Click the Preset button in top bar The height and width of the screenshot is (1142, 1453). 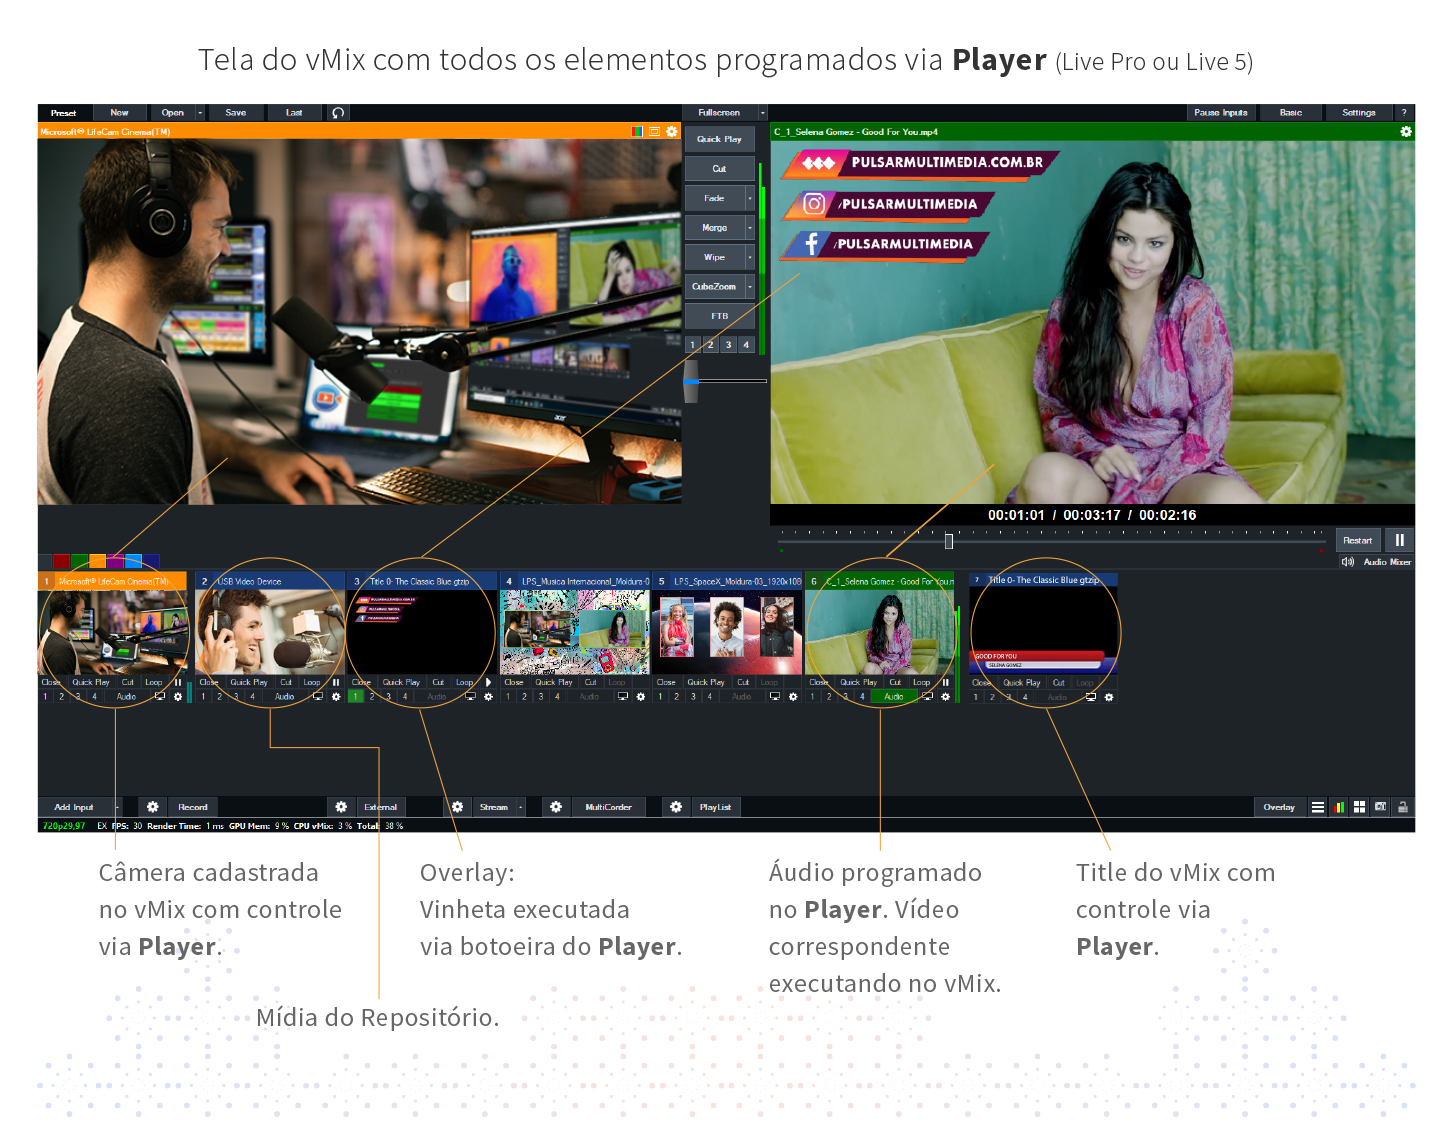coord(64,113)
